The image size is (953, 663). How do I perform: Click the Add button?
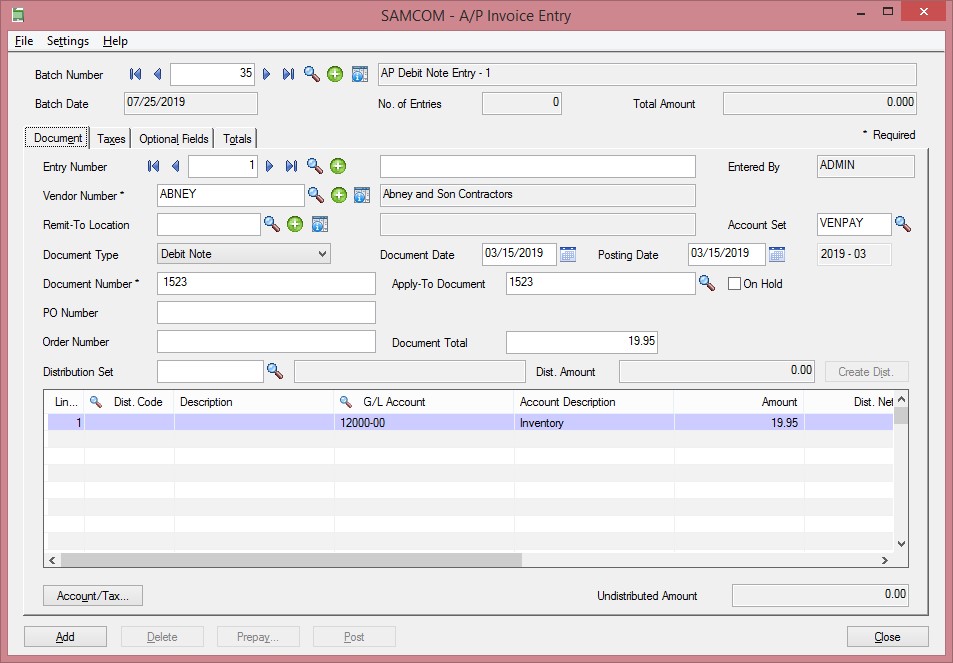point(65,637)
